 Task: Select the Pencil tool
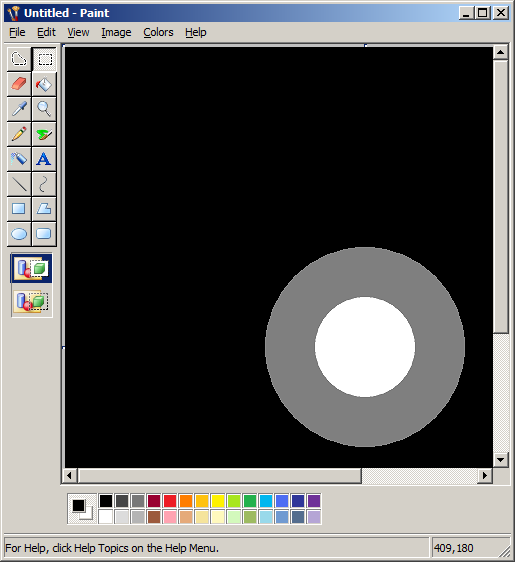tap(19, 134)
